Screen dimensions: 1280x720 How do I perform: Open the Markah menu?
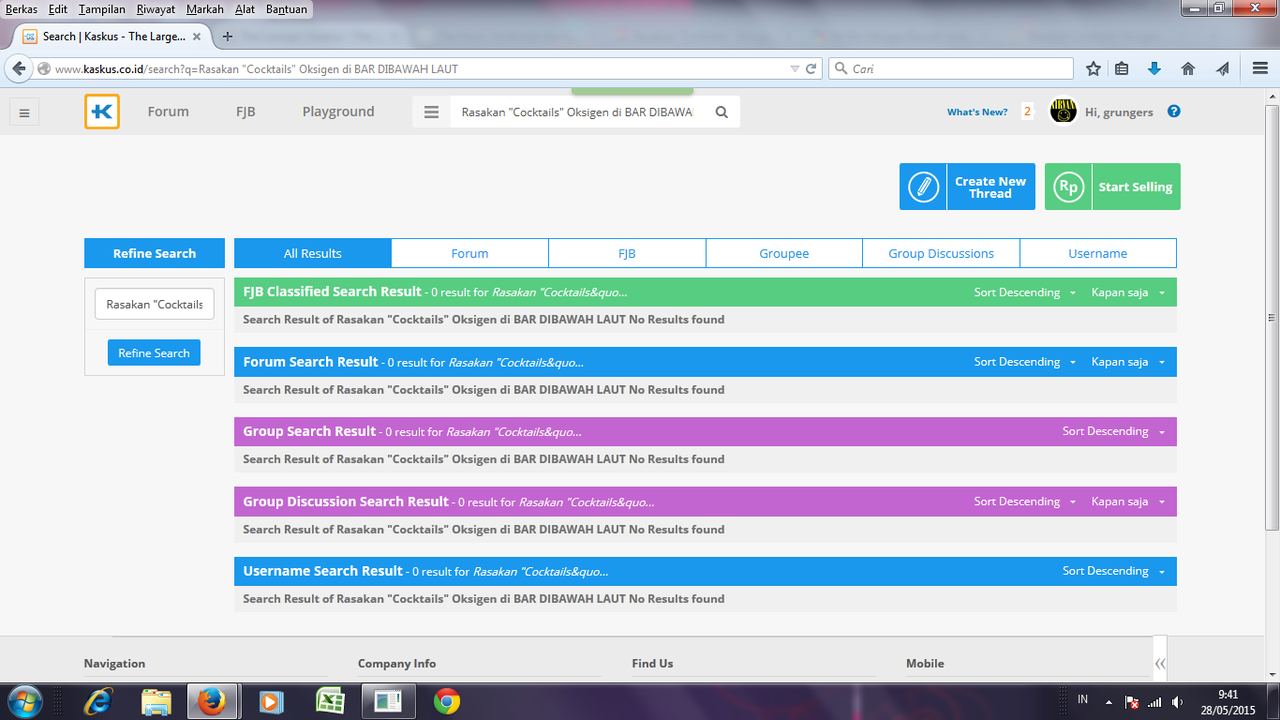(205, 9)
